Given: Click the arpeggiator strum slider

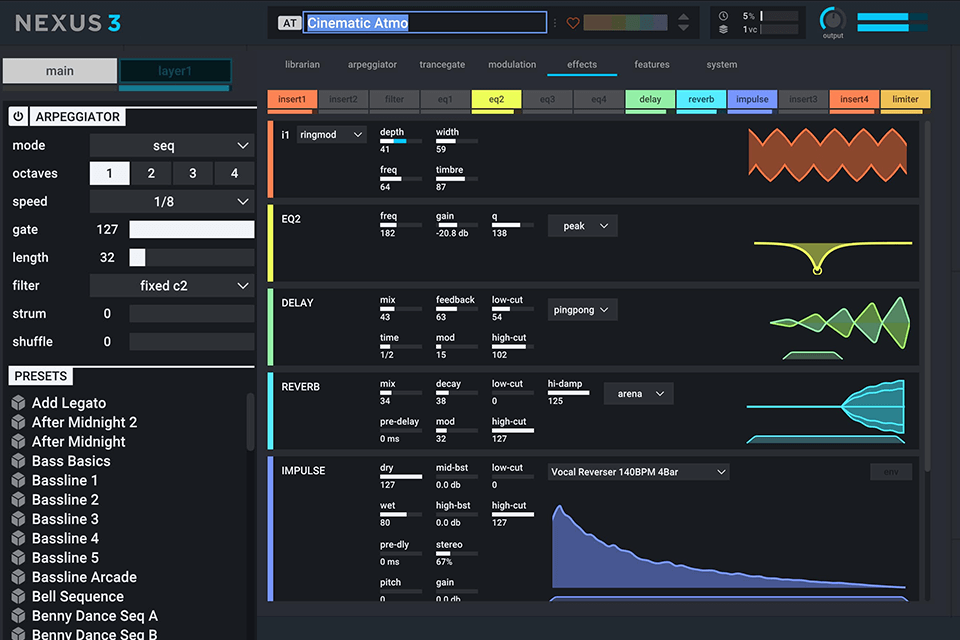Looking at the screenshot, I should 192,314.
